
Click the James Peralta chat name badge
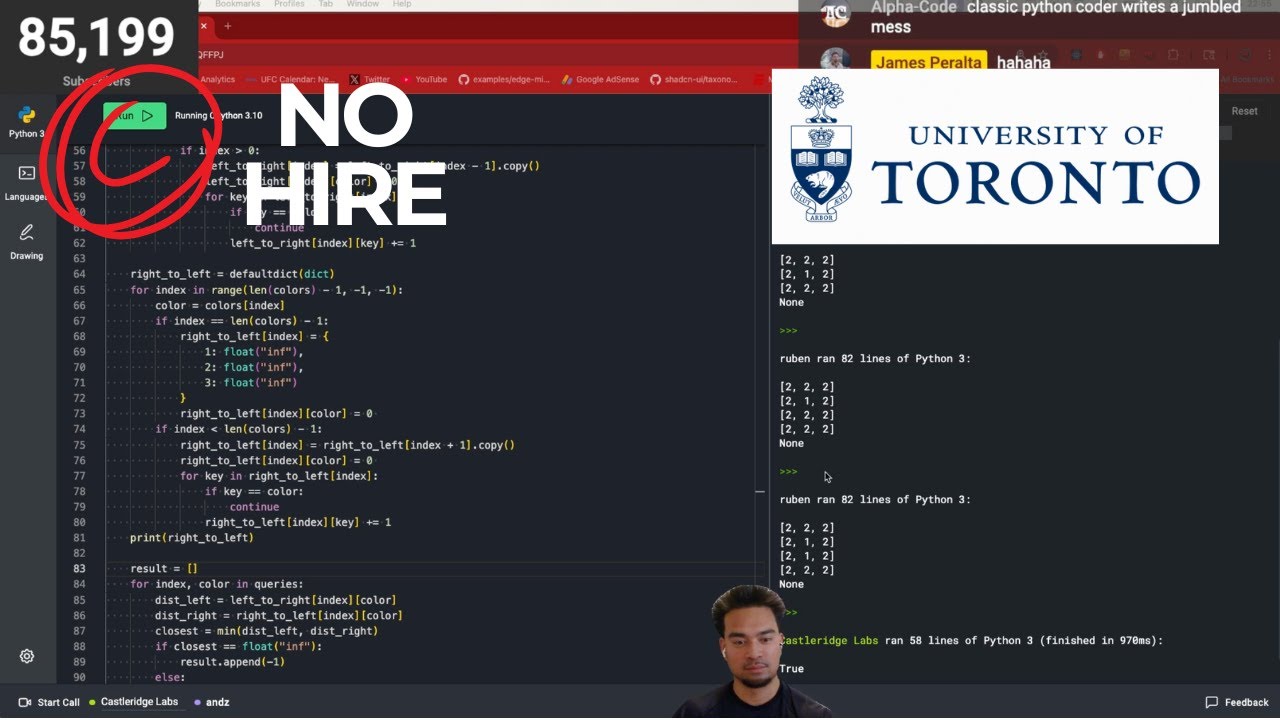click(929, 62)
